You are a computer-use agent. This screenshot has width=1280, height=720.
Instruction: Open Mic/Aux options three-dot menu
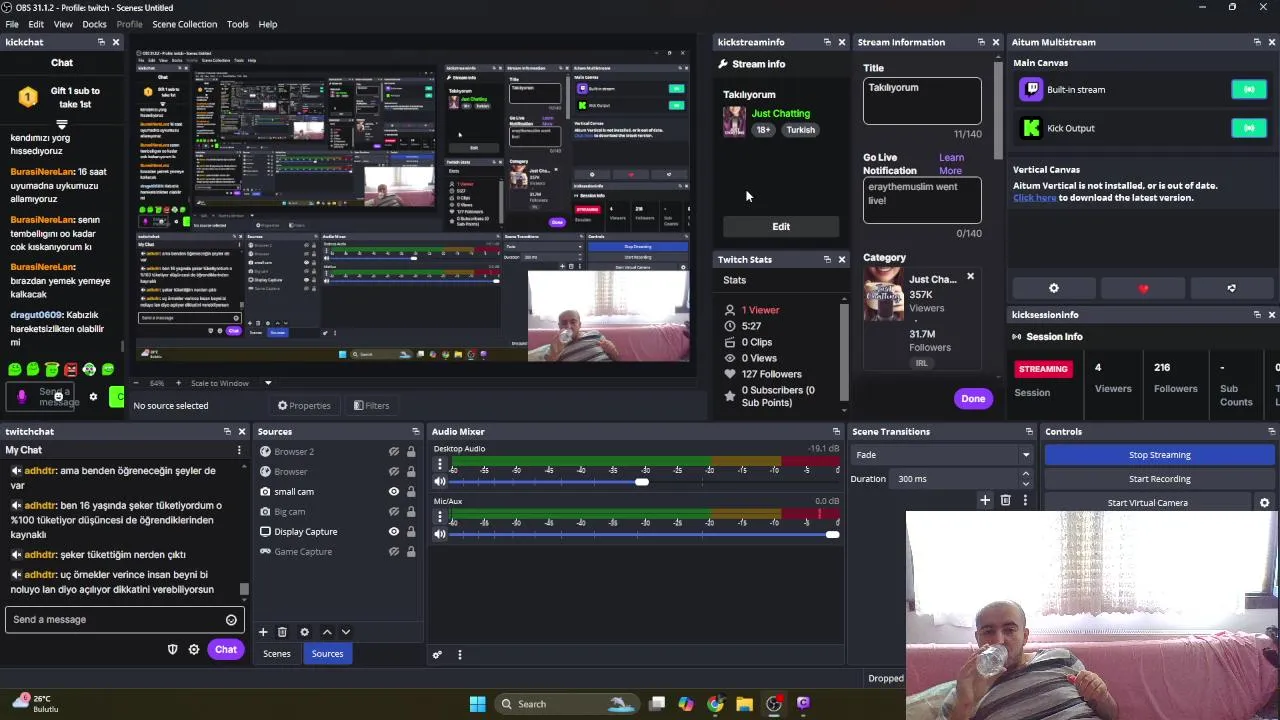tap(440, 517)
